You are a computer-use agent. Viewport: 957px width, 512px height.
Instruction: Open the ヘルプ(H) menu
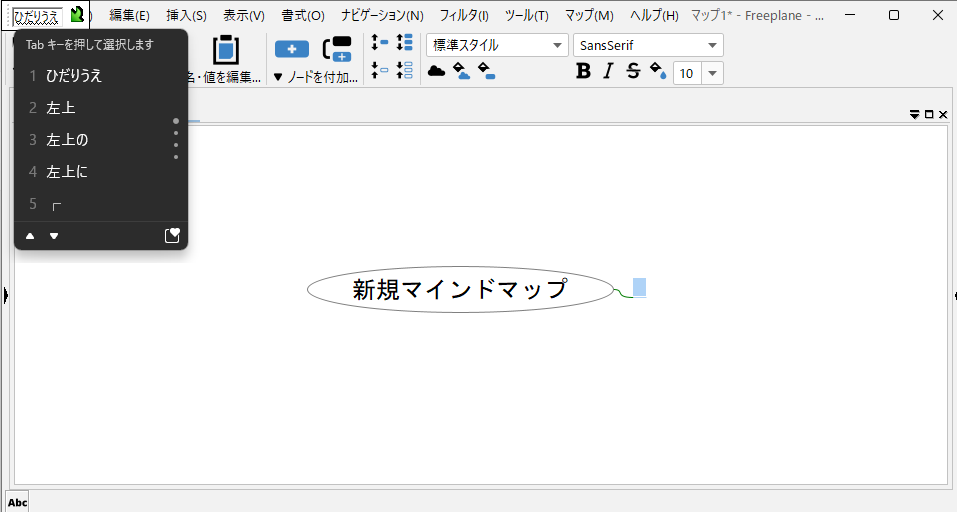[x=654, y=16]
